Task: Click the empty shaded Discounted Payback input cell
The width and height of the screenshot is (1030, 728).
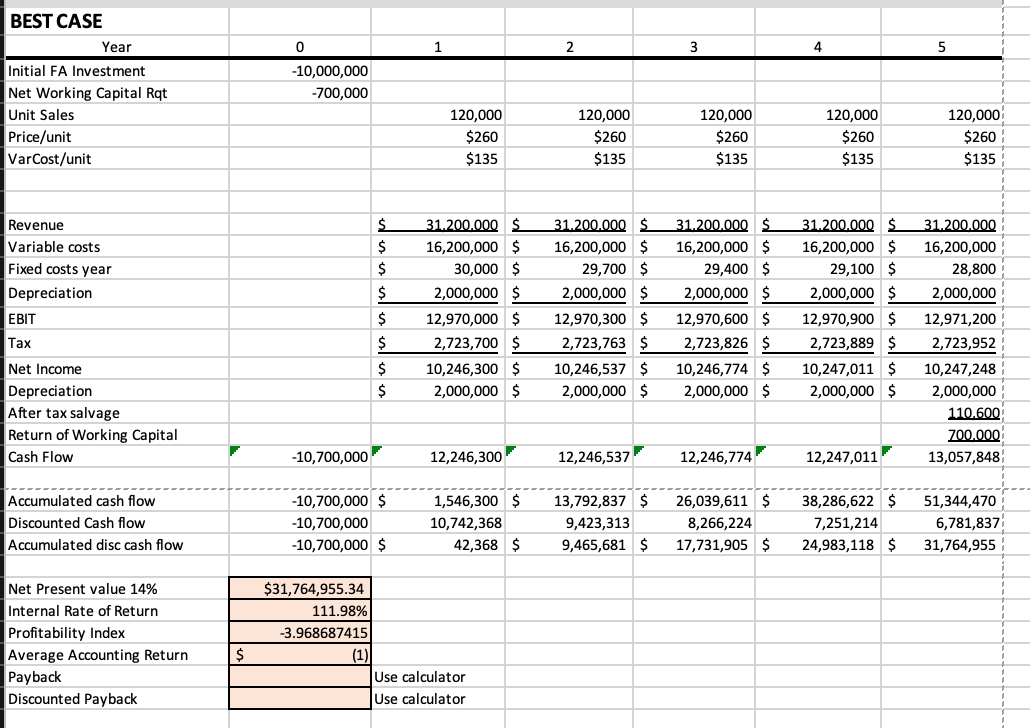Action: [300, 699]
